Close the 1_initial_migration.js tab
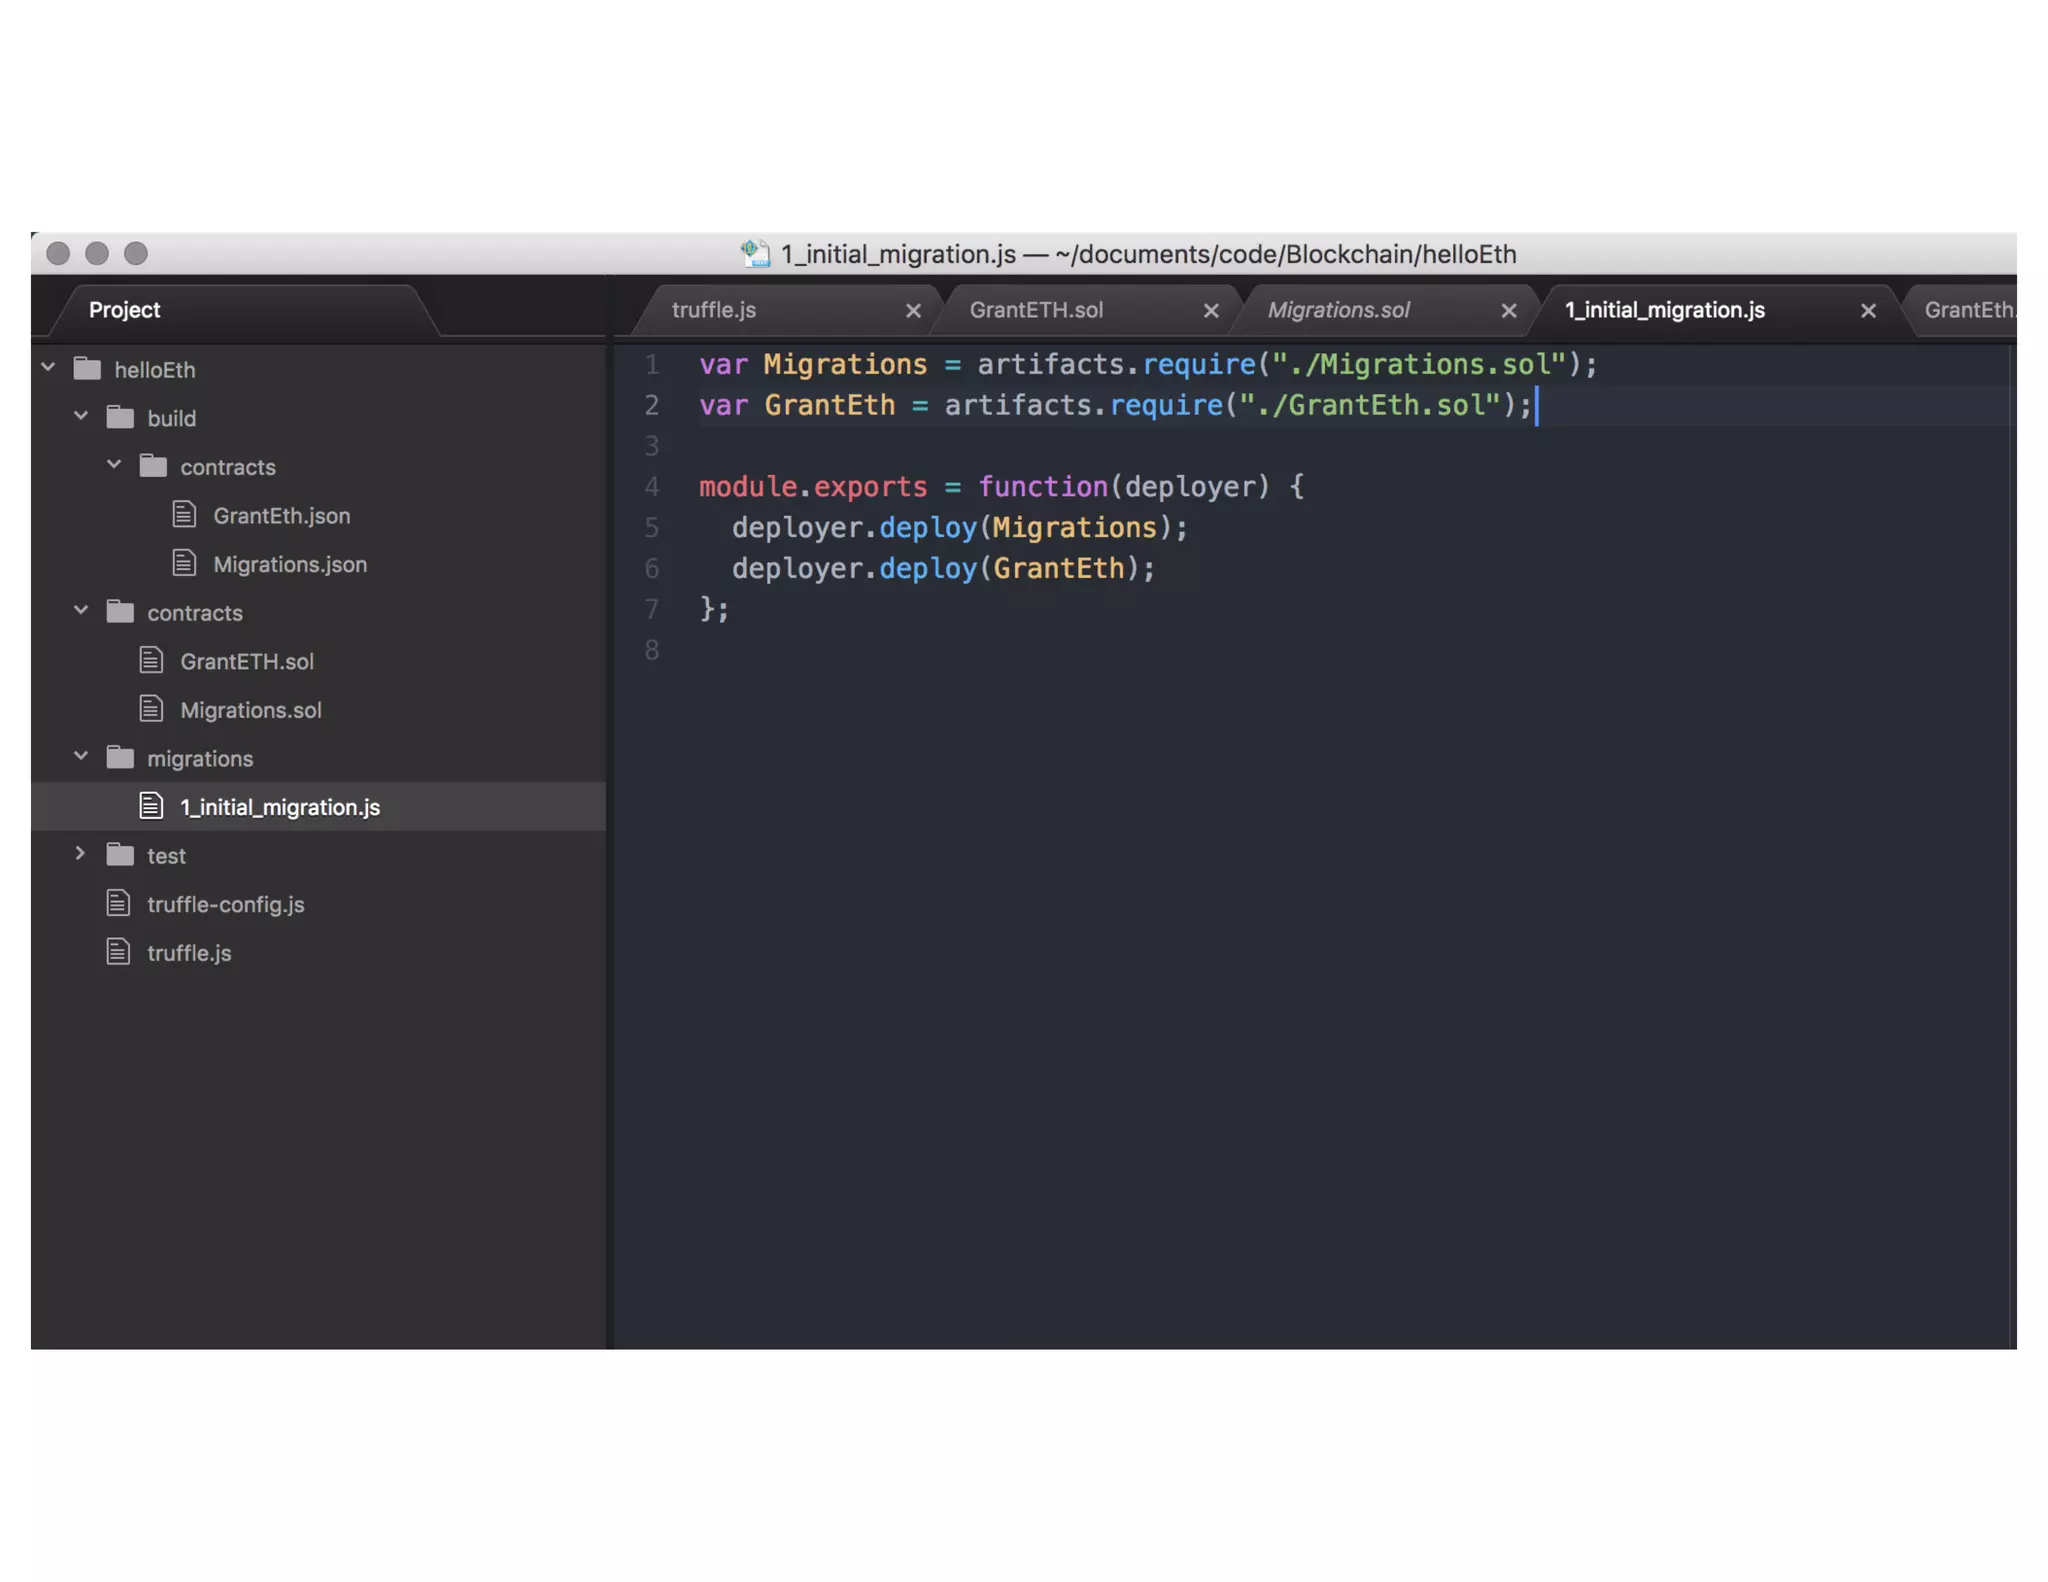Screen dimensions: 2048x1582 click(1868, 311)
